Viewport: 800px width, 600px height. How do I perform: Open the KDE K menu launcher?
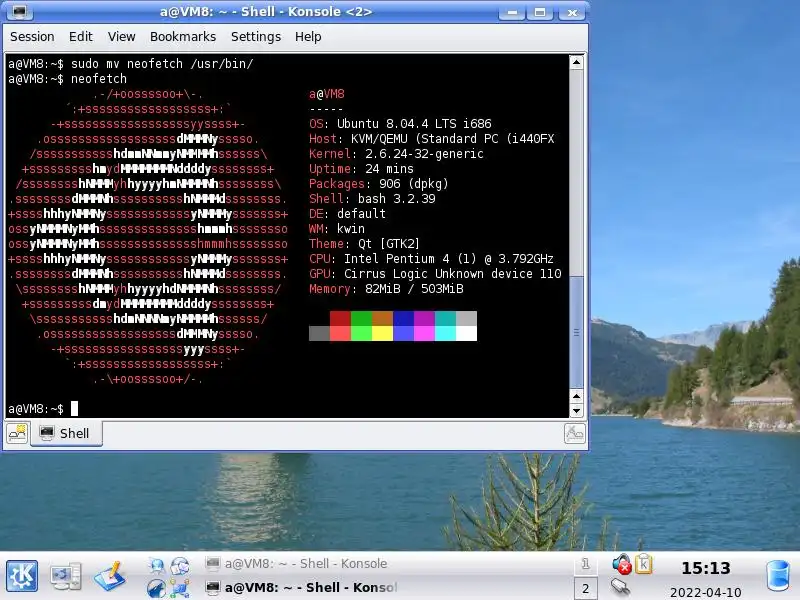[x=21, y=576]
